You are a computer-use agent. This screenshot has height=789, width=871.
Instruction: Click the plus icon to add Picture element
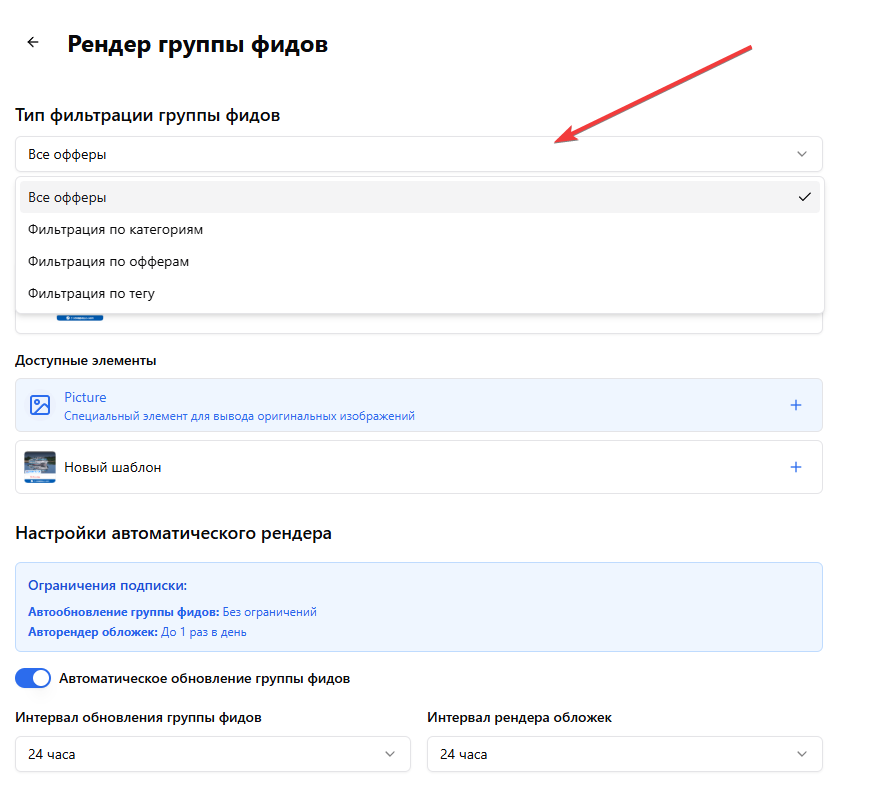[796, 404]
